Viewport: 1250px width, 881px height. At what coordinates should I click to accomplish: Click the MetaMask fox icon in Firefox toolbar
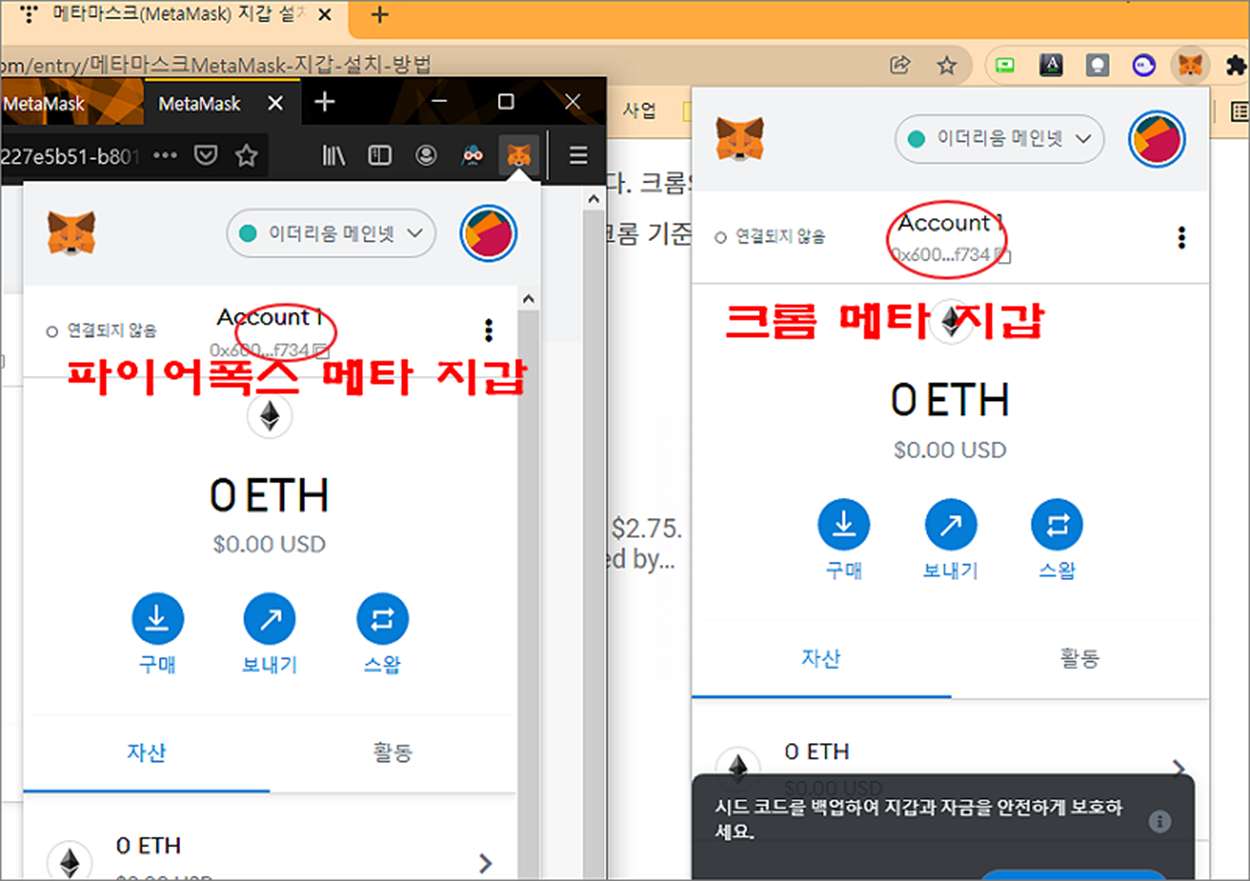click(x=519, y=155)
